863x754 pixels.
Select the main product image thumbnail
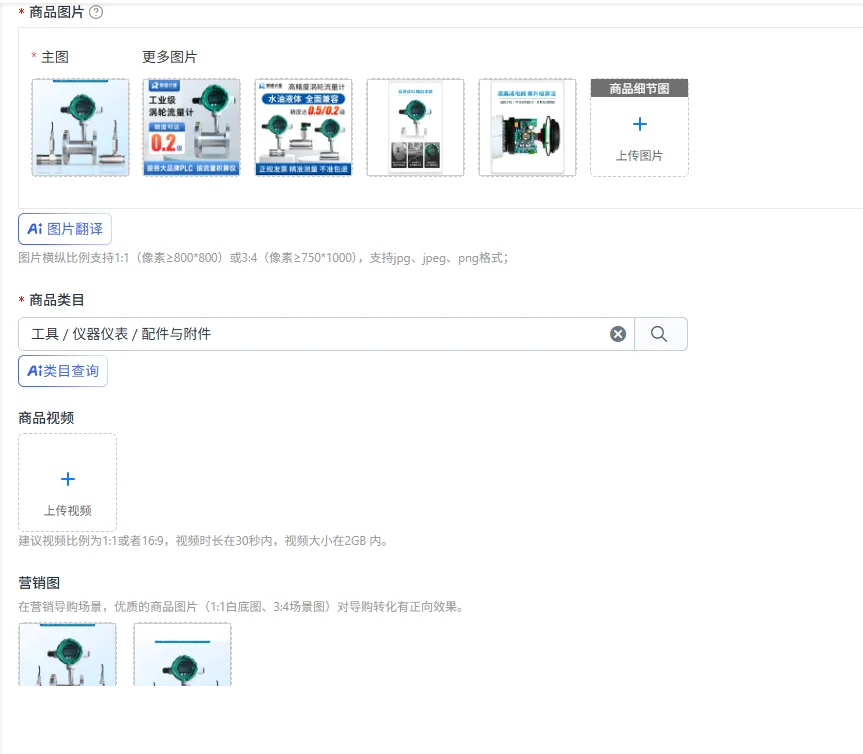coord(80,128)
